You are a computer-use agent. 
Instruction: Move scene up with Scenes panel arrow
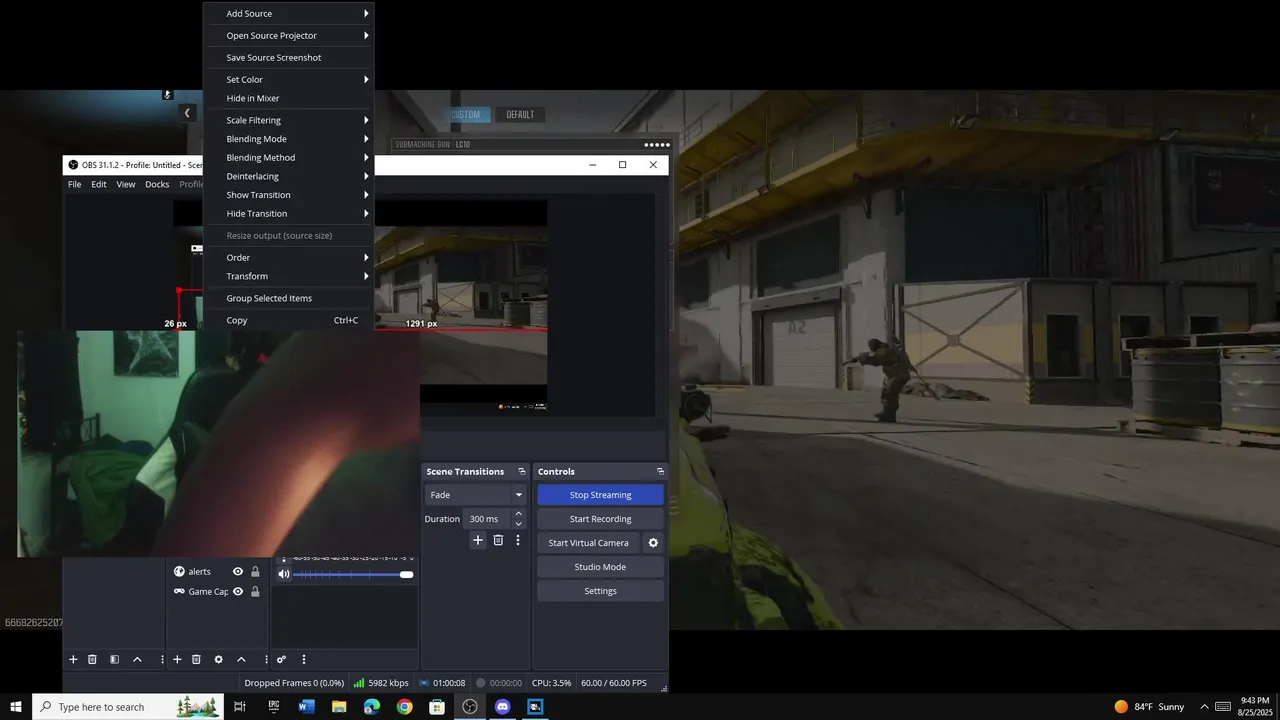pyautogui.click(x=137, y=659)
